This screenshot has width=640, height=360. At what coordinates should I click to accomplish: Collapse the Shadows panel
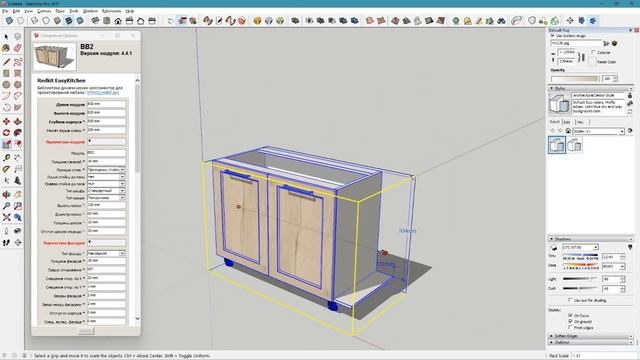(552, 239)
